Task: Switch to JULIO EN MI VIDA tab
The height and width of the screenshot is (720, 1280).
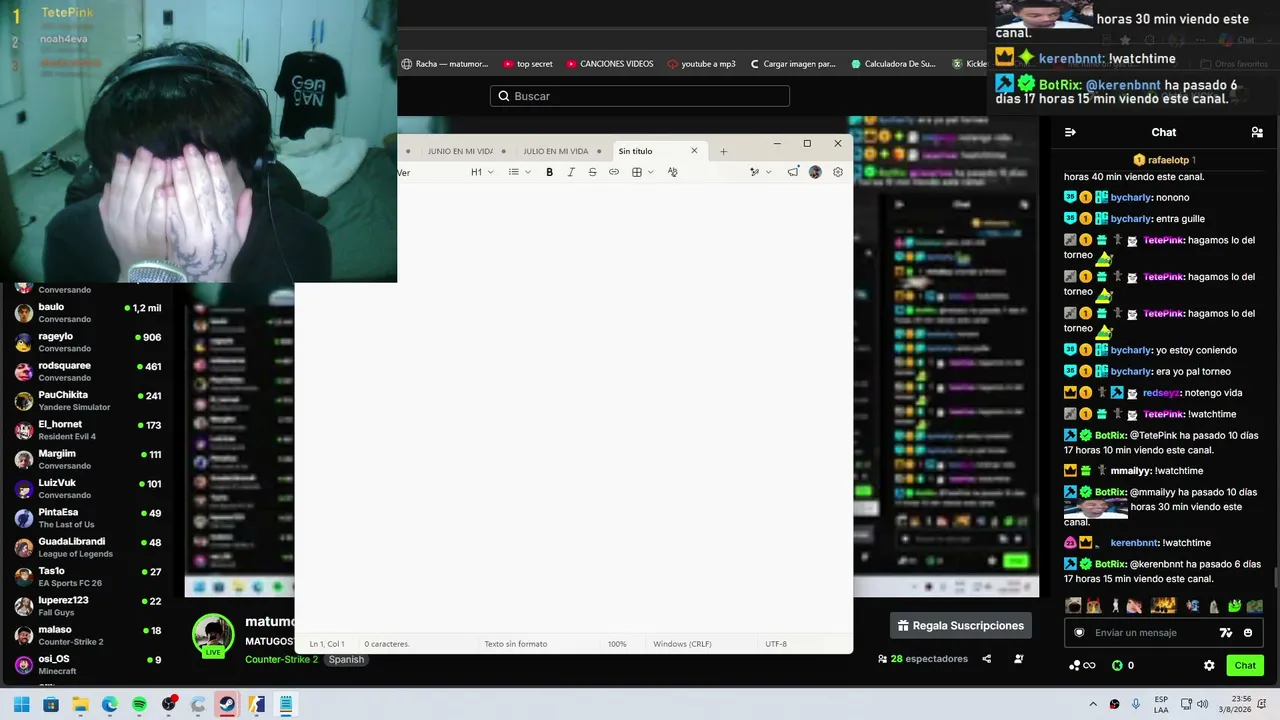Action: pos(555,151)
